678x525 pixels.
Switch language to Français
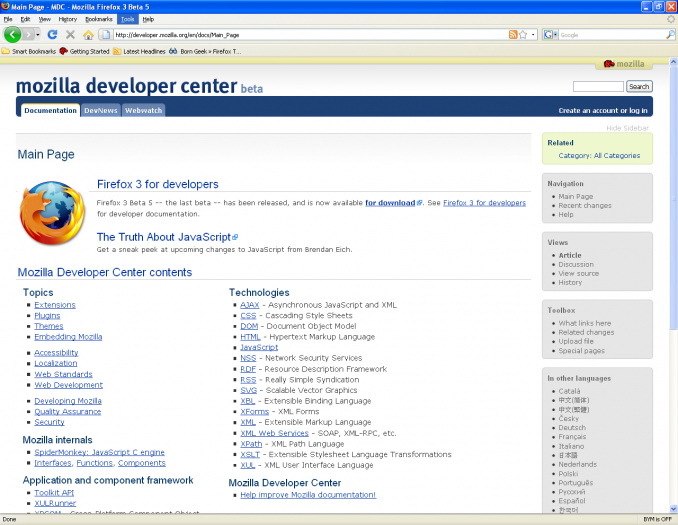[572, 437]
